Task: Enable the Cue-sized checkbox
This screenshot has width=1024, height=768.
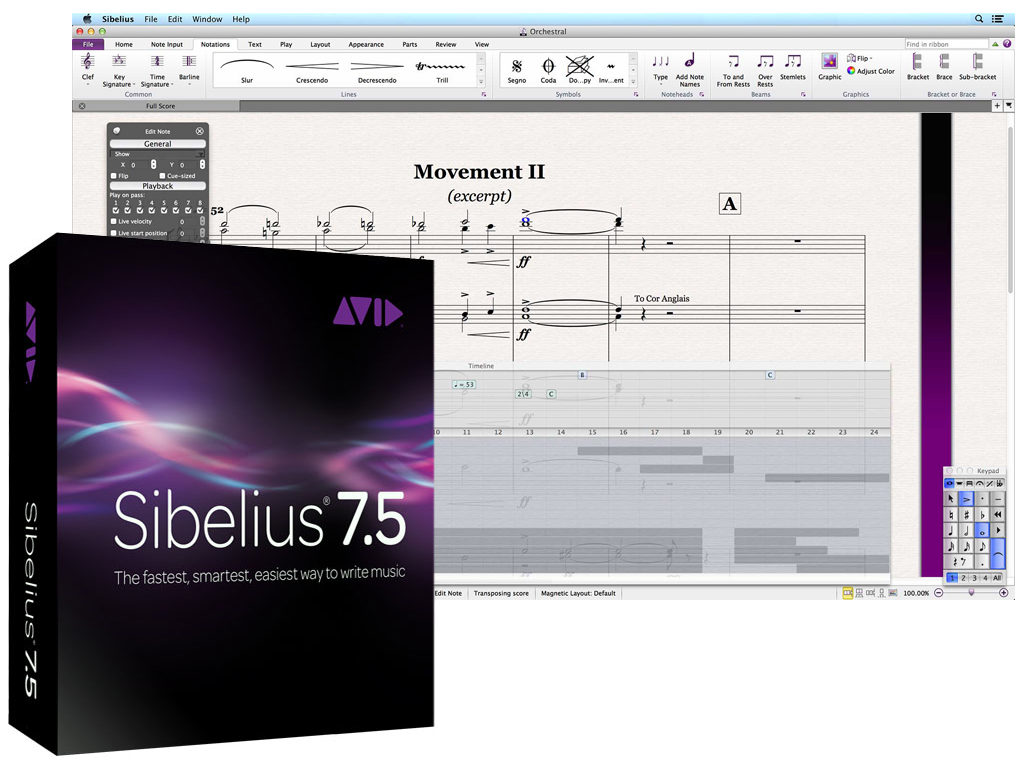Action: click(x=162, y=176)
